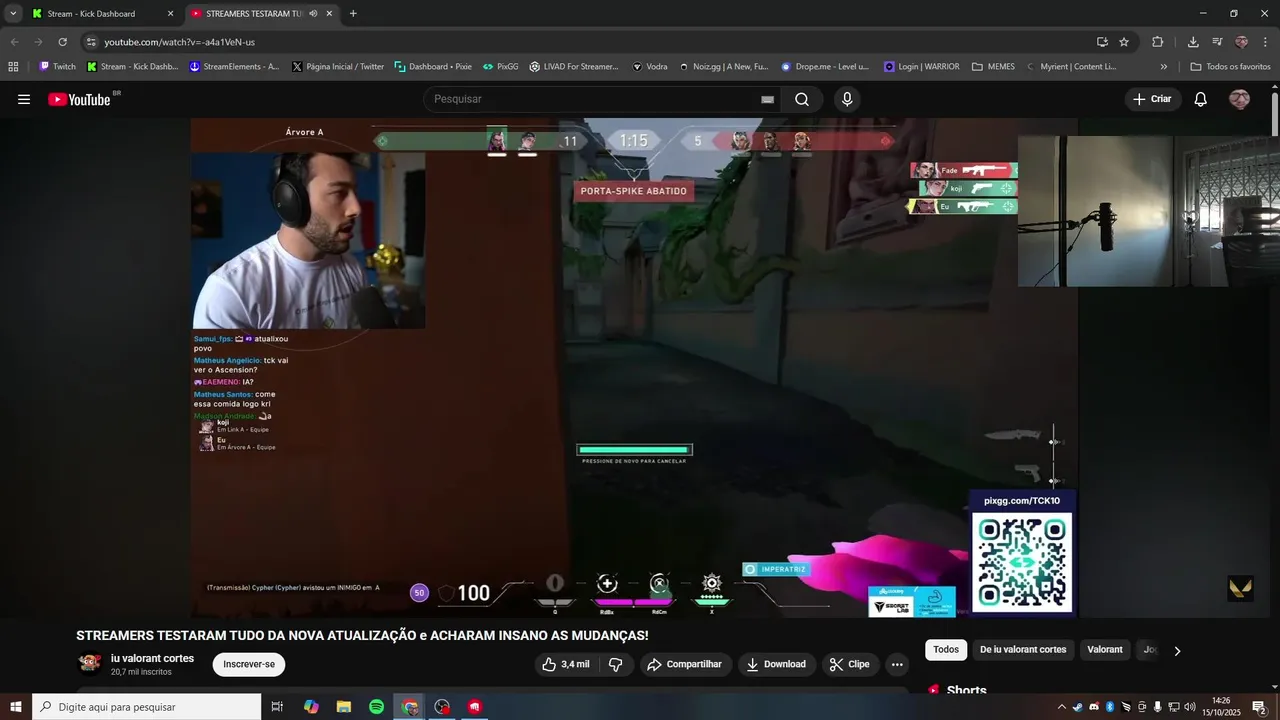Click the search magnifier button
Screen dimensions: 1280x720
(802, 99)
